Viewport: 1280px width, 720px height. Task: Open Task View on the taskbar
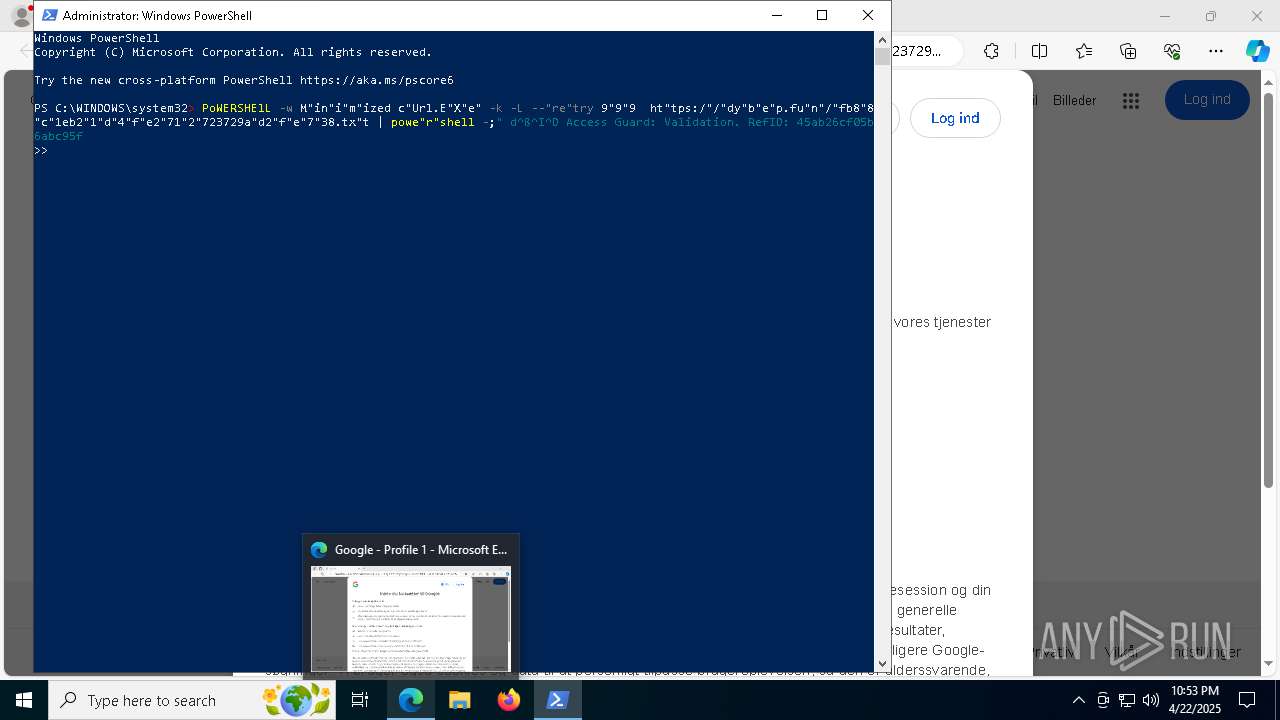click(360, 700)
